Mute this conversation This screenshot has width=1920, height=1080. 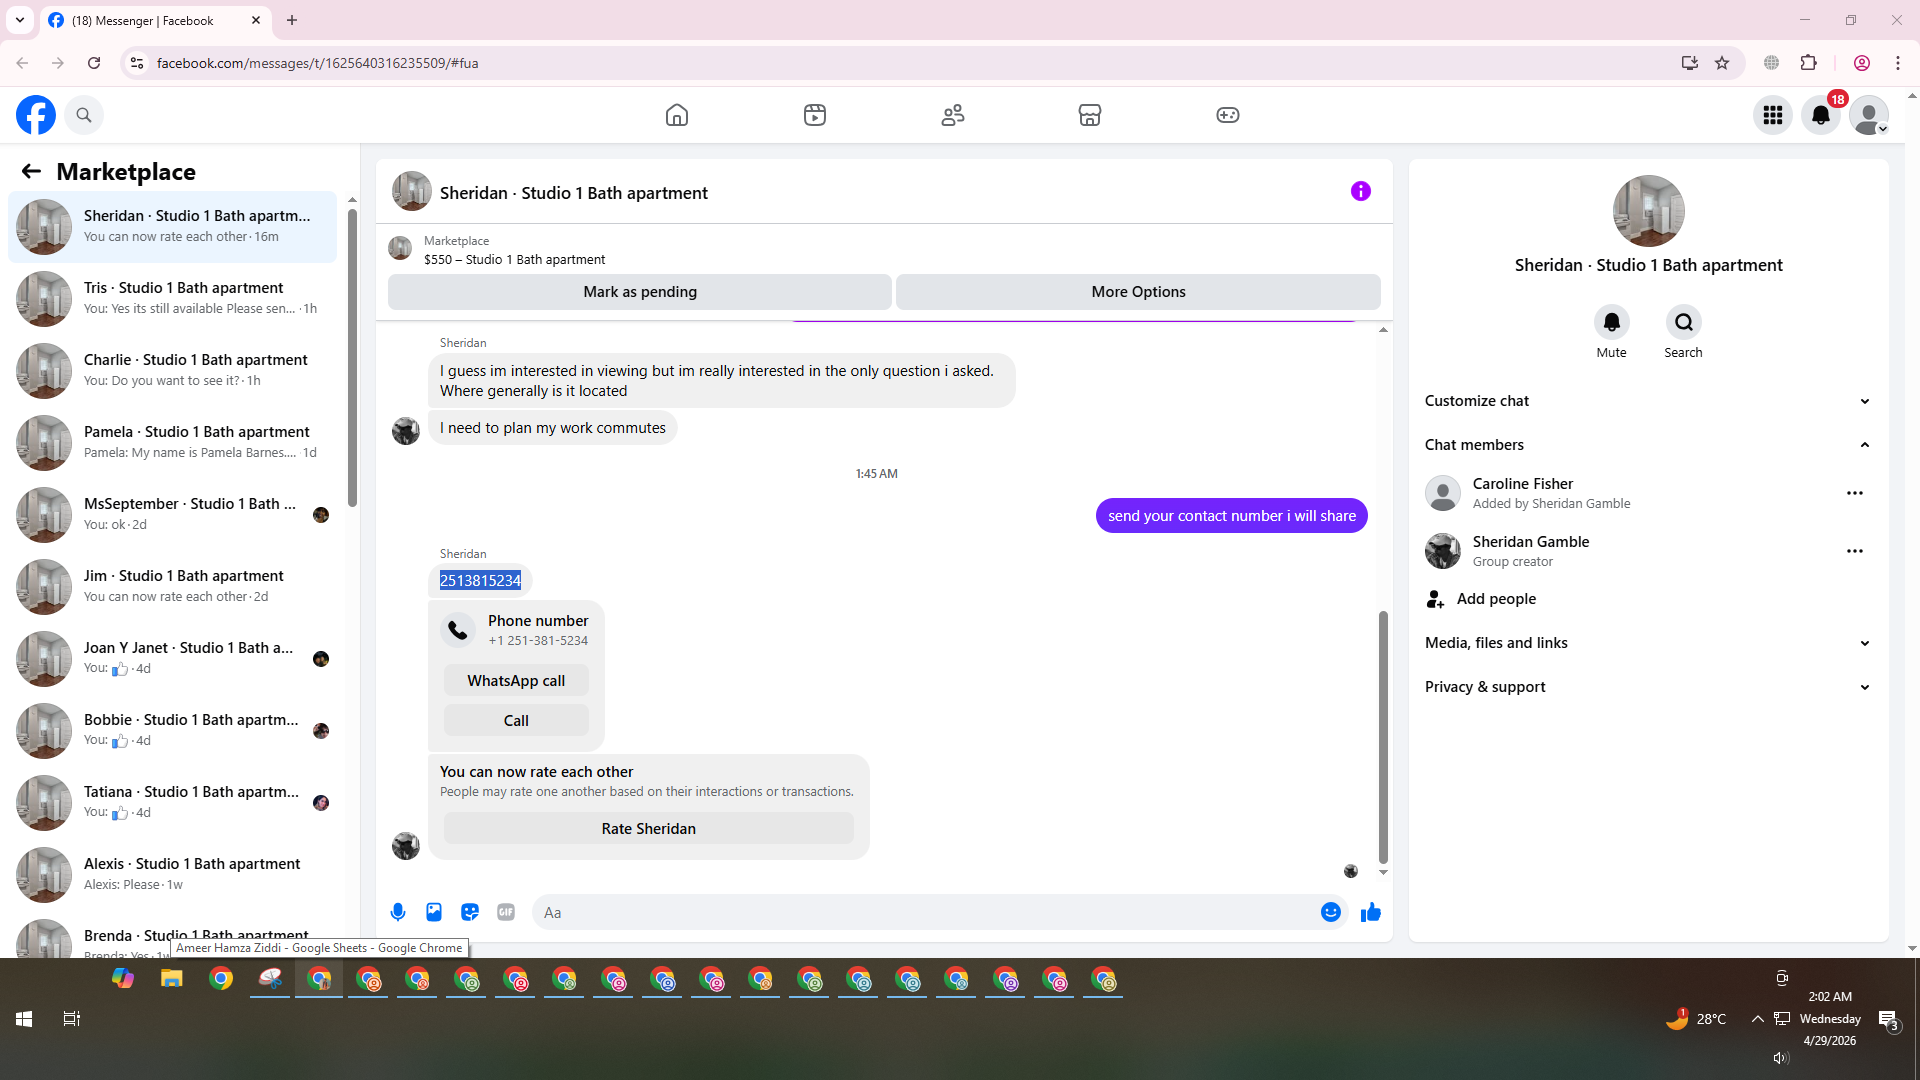click(1611, 322)
